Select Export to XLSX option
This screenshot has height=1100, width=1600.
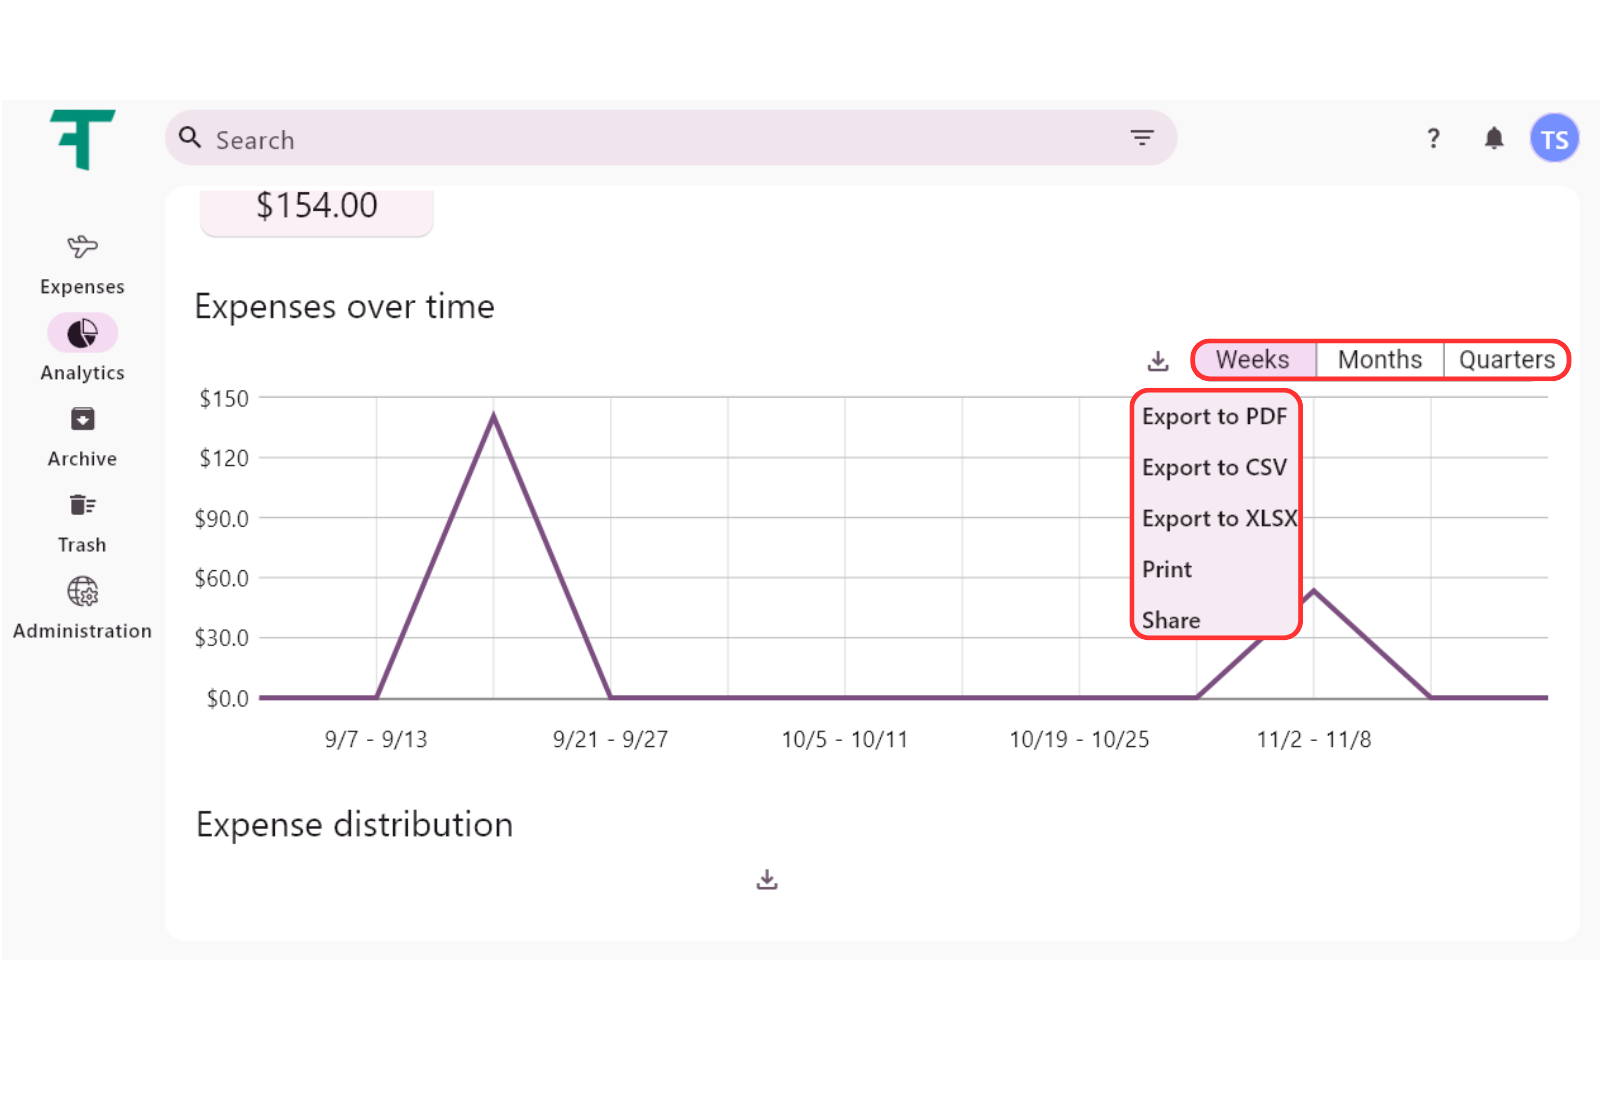coord(1218,519)
